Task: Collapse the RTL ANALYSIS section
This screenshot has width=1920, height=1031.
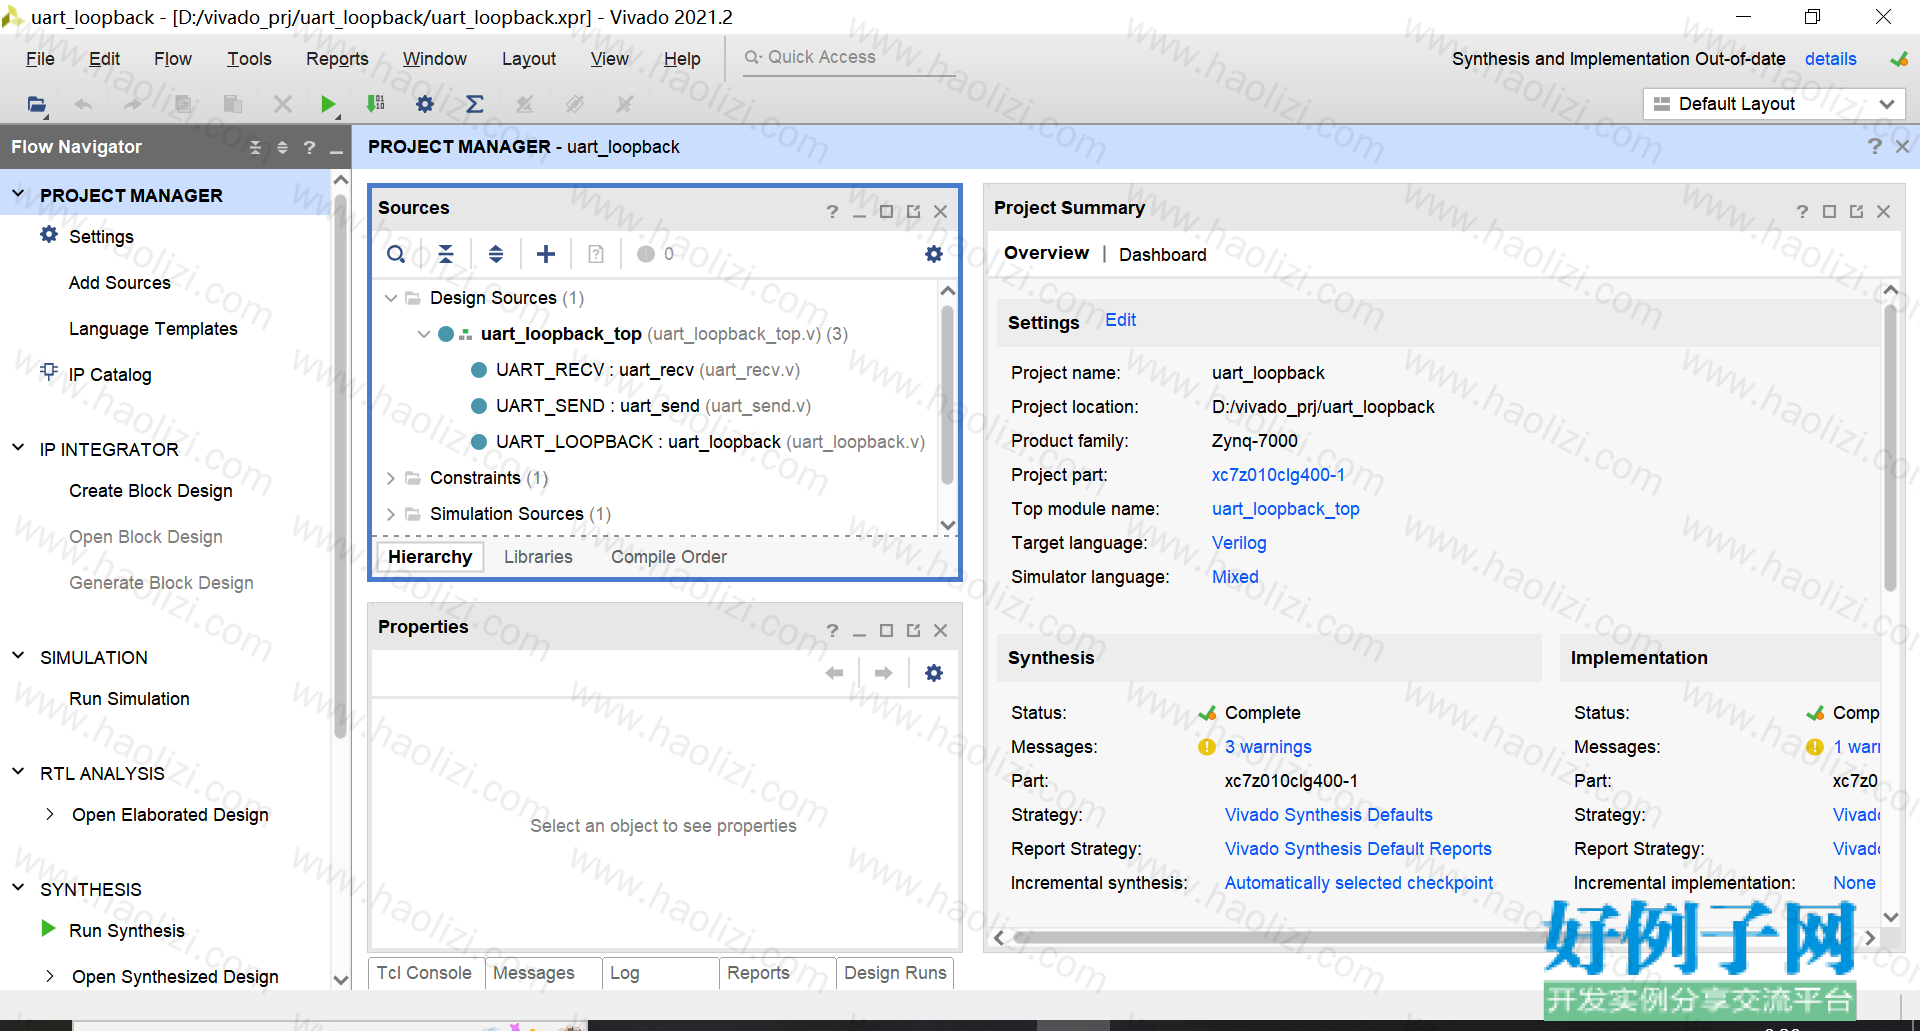Action: click(18, 772)
